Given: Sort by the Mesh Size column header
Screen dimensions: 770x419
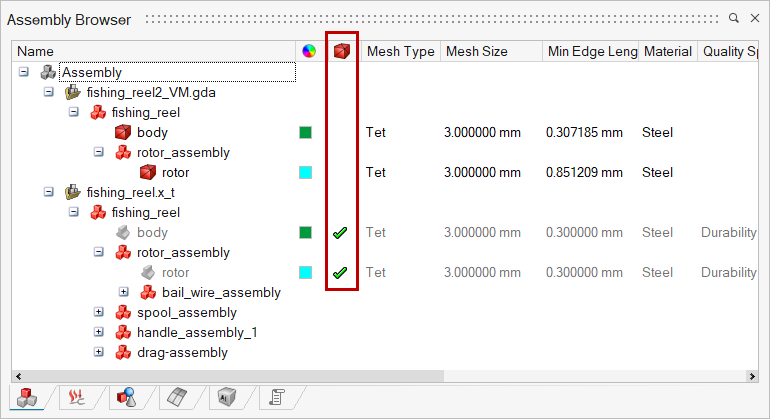Looking at the screenshot, I should 491,51.
